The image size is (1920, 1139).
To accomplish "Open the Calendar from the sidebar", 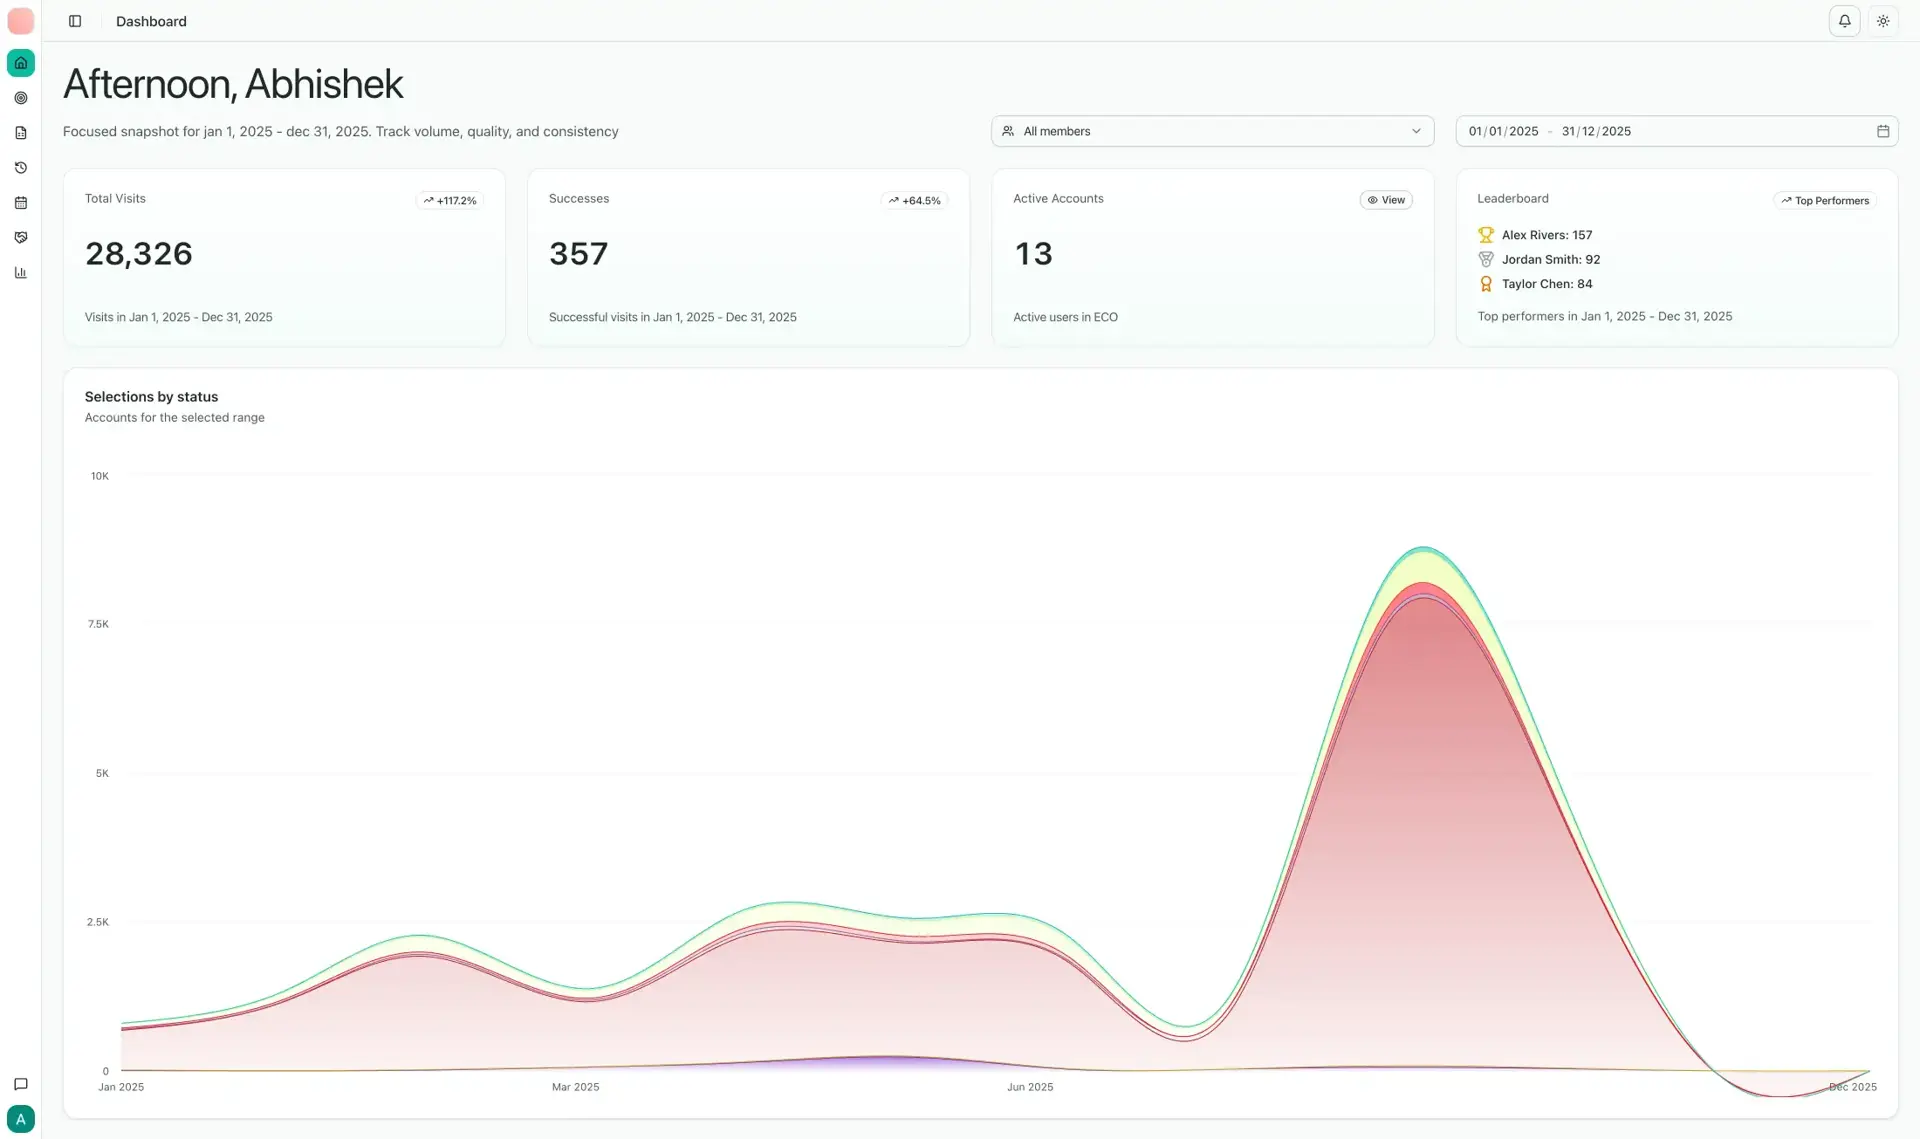I will pyautogui.click(x=20, y=202).
